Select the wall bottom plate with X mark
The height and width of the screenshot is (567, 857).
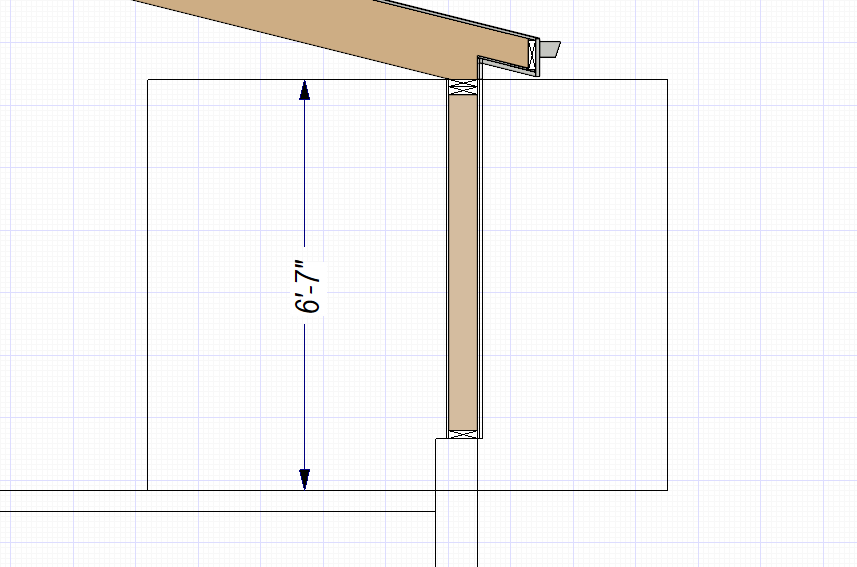point(461,434)
